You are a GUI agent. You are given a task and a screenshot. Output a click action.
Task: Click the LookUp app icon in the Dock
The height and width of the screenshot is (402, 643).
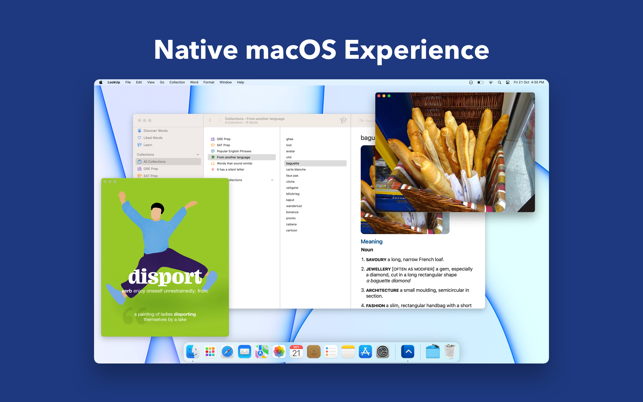click(408, 352)
